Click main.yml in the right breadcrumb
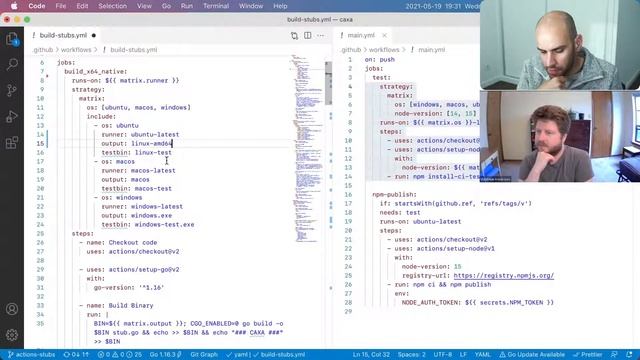This screenshot has width=640, height=360. [431, 50]
